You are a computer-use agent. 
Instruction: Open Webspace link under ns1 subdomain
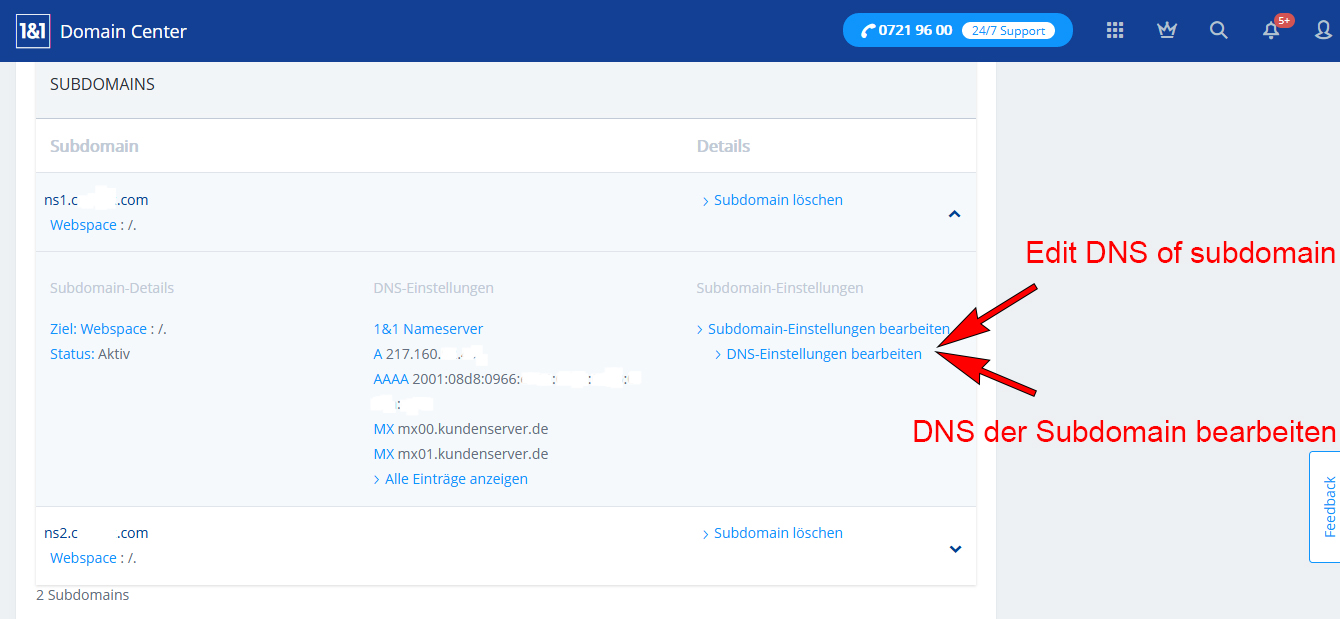click(x=83, y=225)
